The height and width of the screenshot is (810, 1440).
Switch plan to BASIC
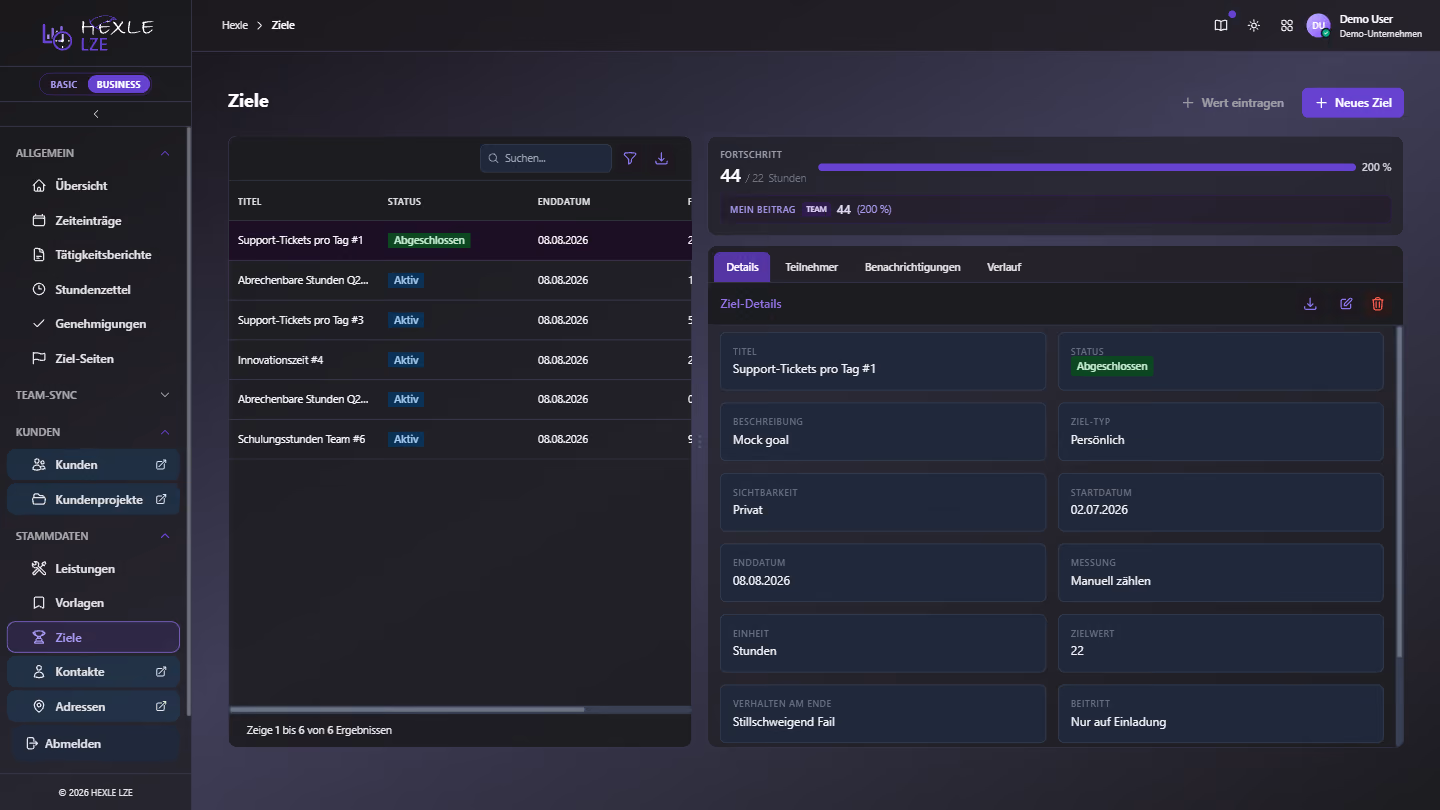click(x=64, y=84)
